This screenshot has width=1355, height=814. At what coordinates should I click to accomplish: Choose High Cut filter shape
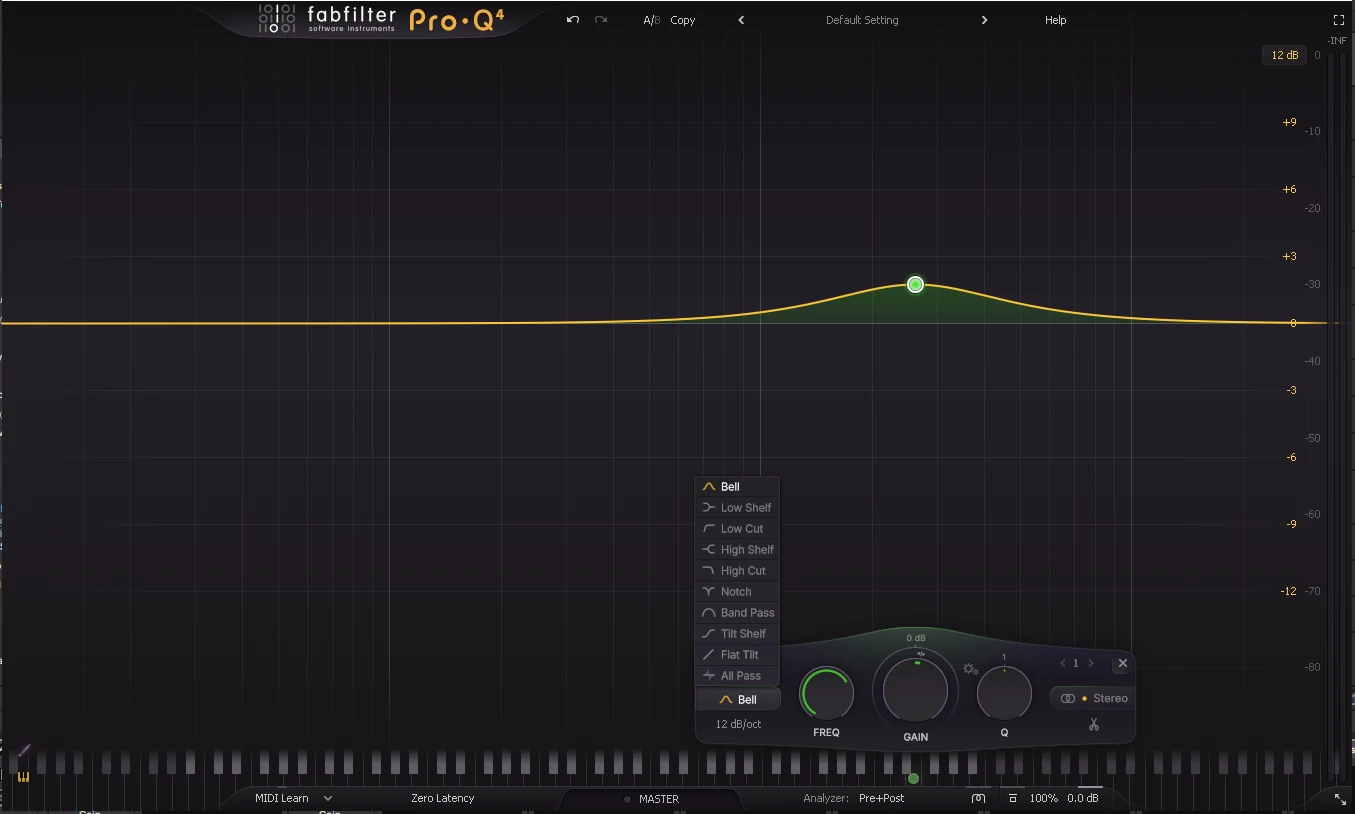pyautogui.click(x=737, y=571)
